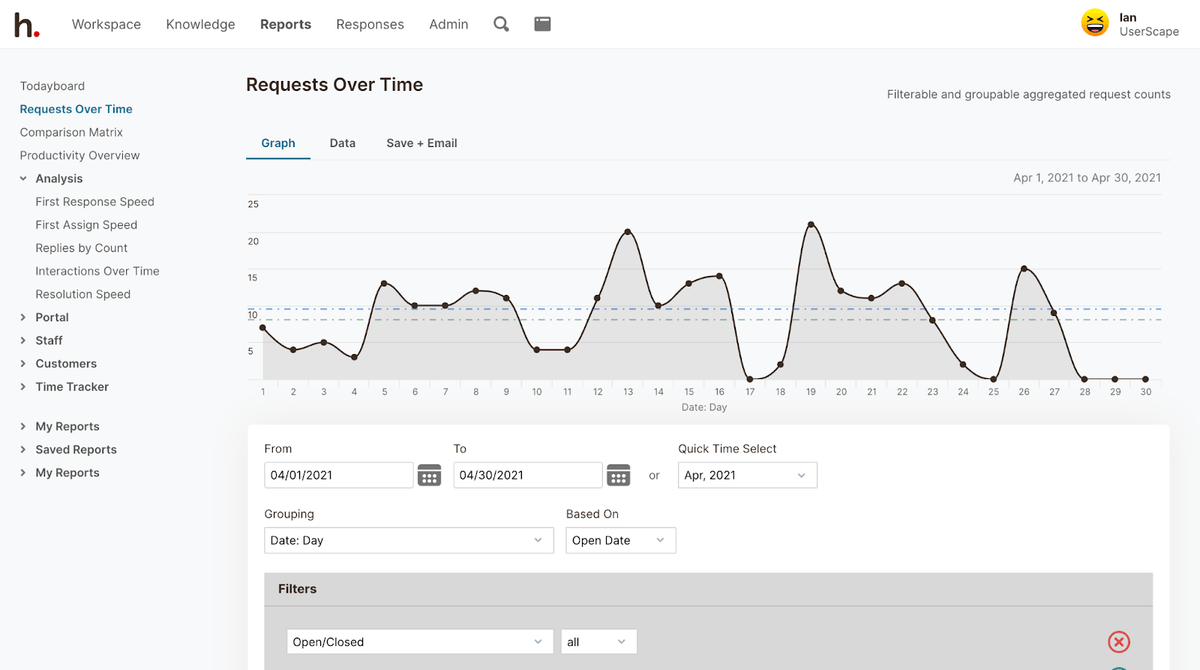This screenshot has height=670, width=1200.
Task: Open the search magnifier icon
Action: pos(501,24)
